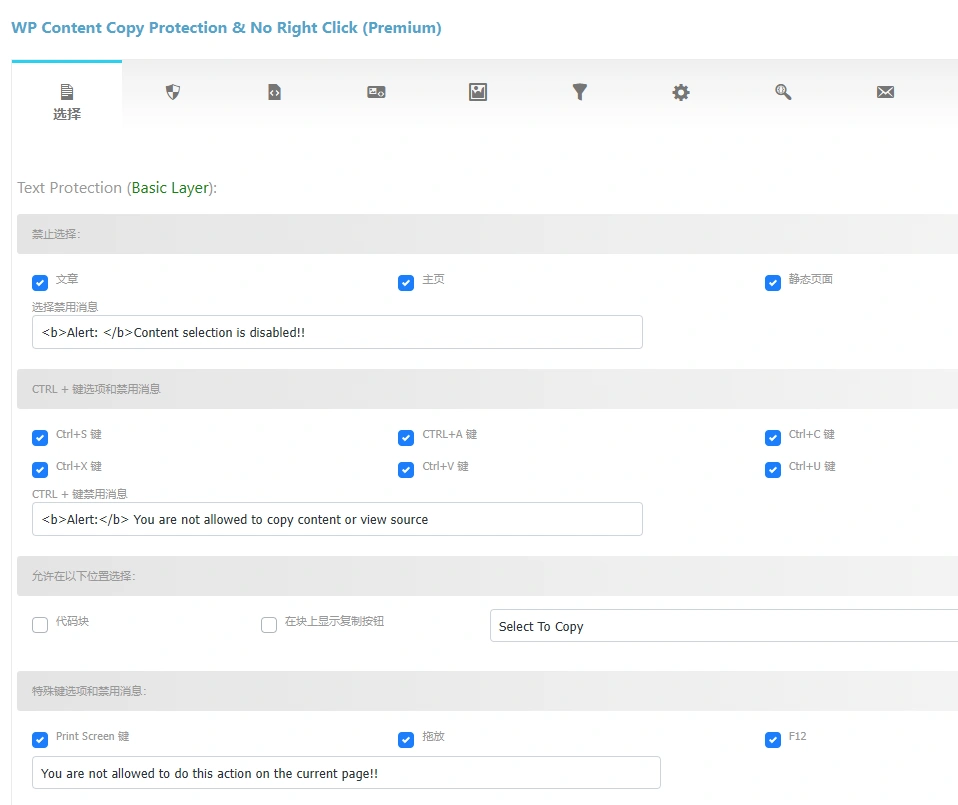Image resolution: width=958 pixels, height=805 pixels.
Task: Open the shield protection tab
Action: (172, 91)
